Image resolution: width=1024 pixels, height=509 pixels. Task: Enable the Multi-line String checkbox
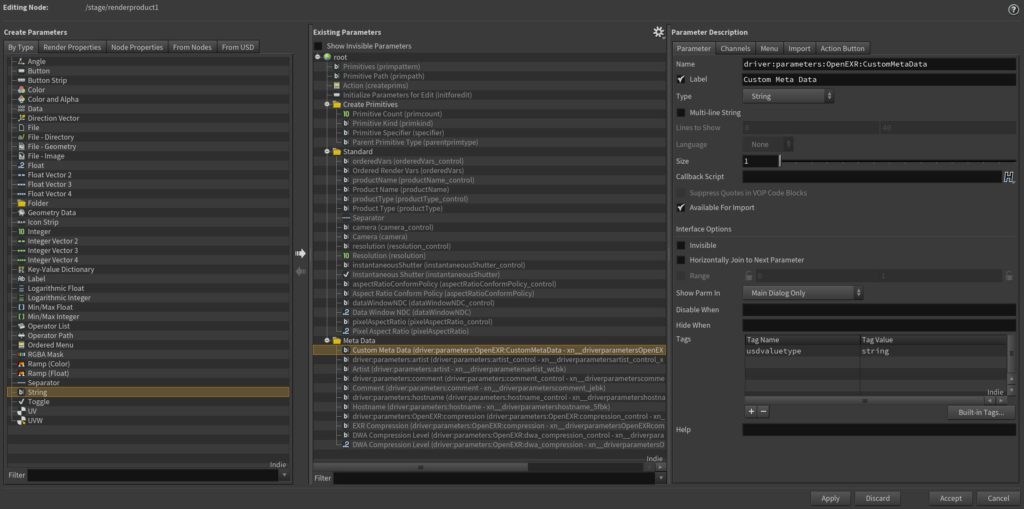click(x=681, y=112)
